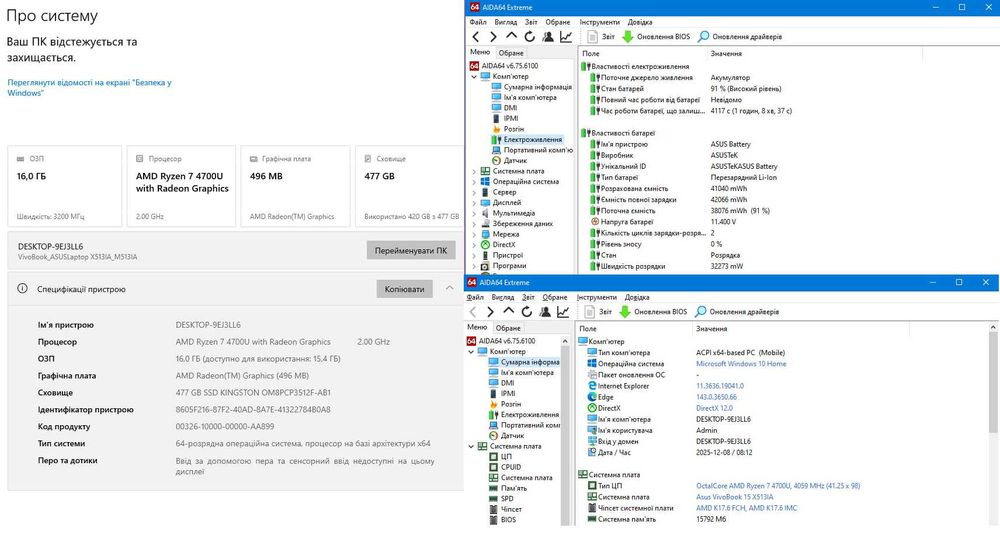Viewport: 1000px width, 535px height.
Task: Open Файл menu in top AIDA64 window
Action: point(478,22)
